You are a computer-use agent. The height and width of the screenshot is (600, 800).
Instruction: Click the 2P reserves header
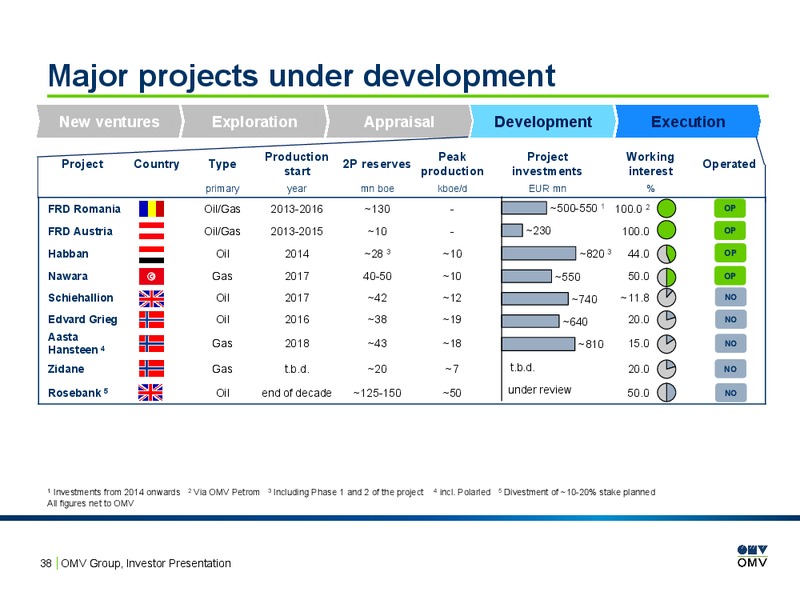pyautogui.click(x=377, y=164)
